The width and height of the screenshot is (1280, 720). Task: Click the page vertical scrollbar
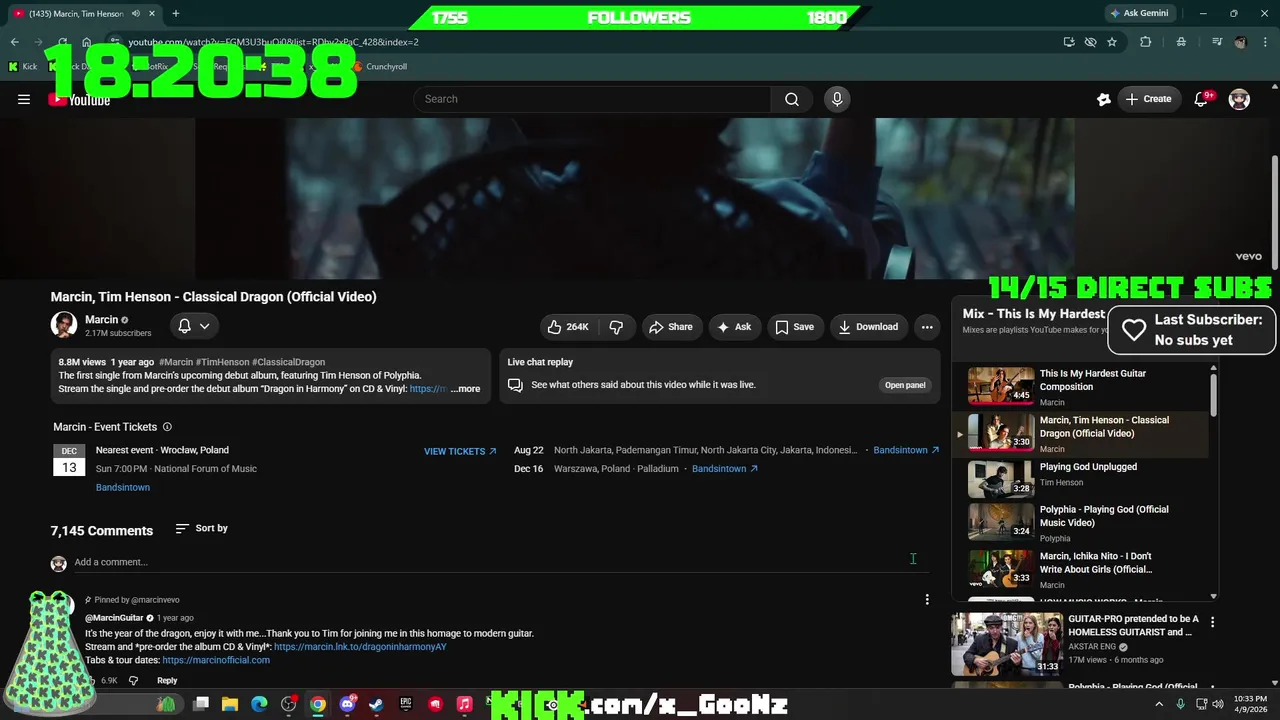1275,215
